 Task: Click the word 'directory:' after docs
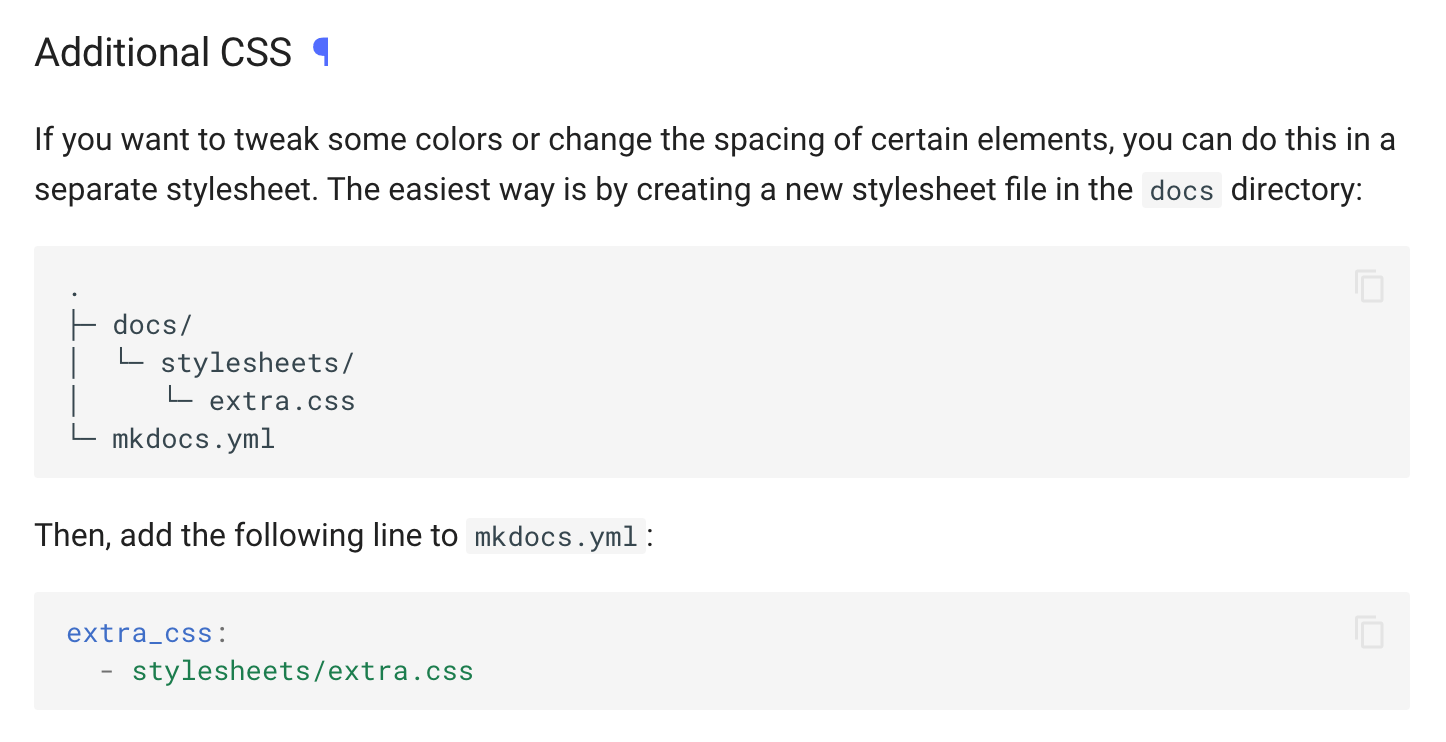[1297, 190]
